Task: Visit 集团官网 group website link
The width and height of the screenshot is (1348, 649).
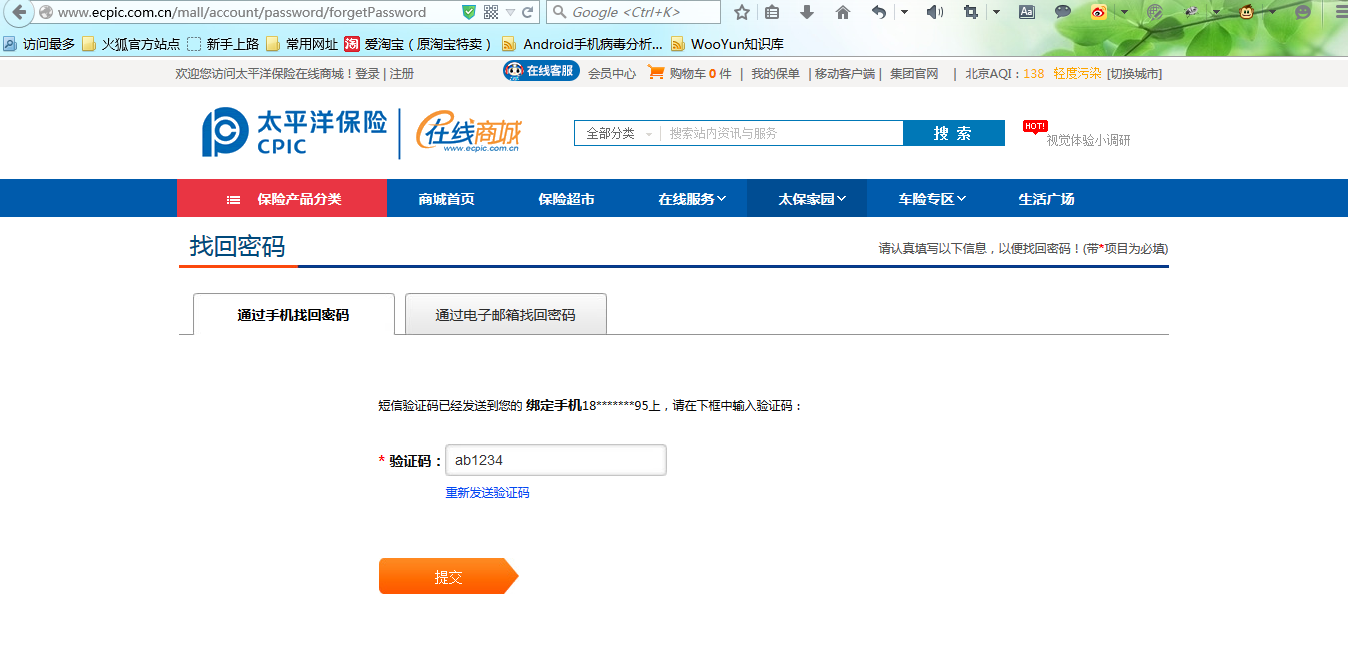Action: pyautogui.click(x=914, y=74)
